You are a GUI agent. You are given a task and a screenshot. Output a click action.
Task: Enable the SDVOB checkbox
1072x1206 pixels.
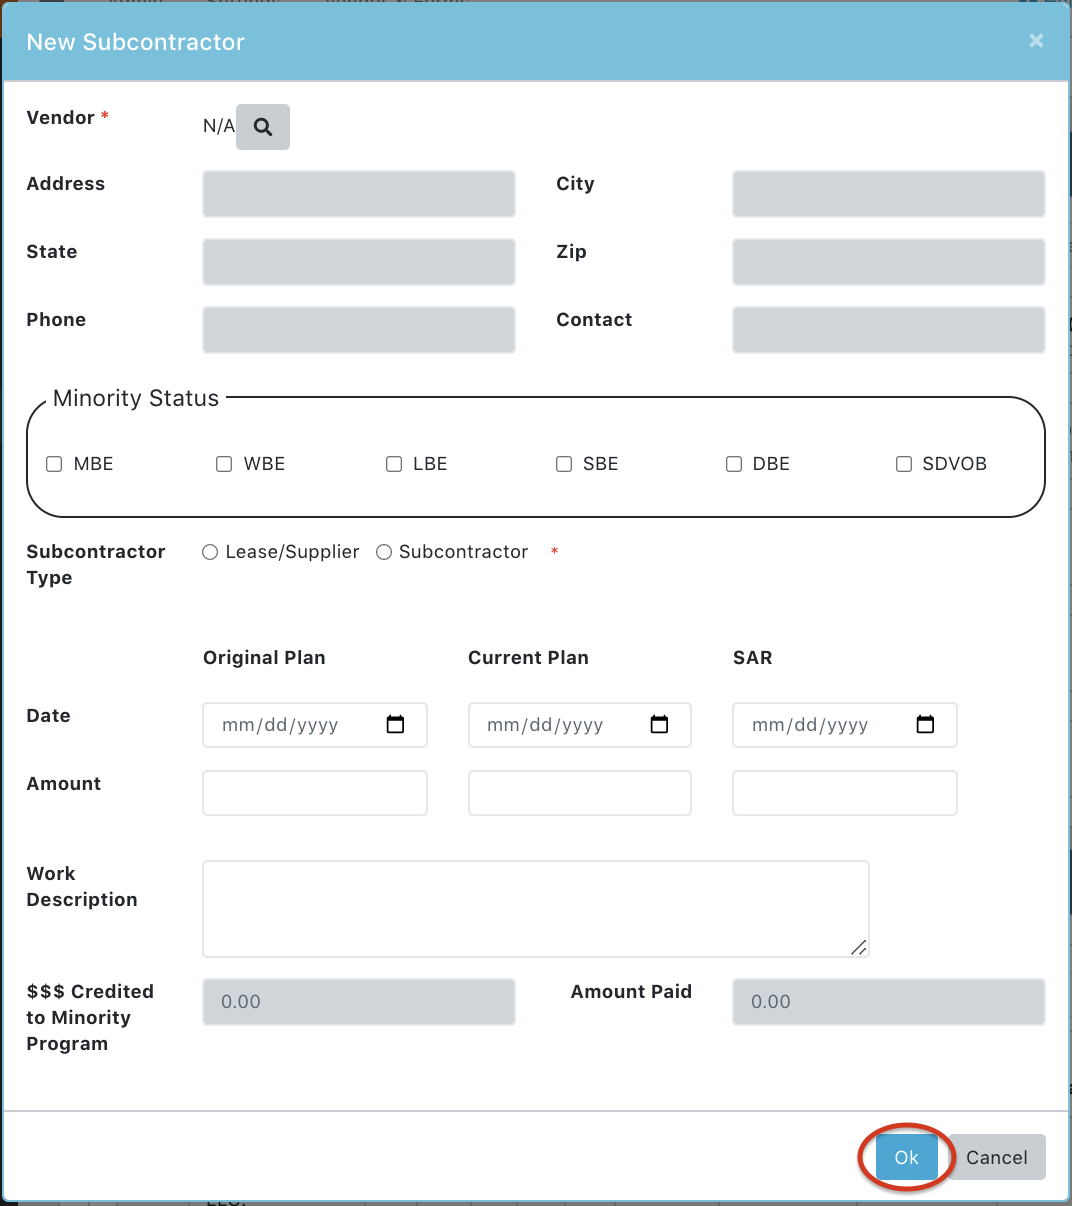(x=904, y=464)
